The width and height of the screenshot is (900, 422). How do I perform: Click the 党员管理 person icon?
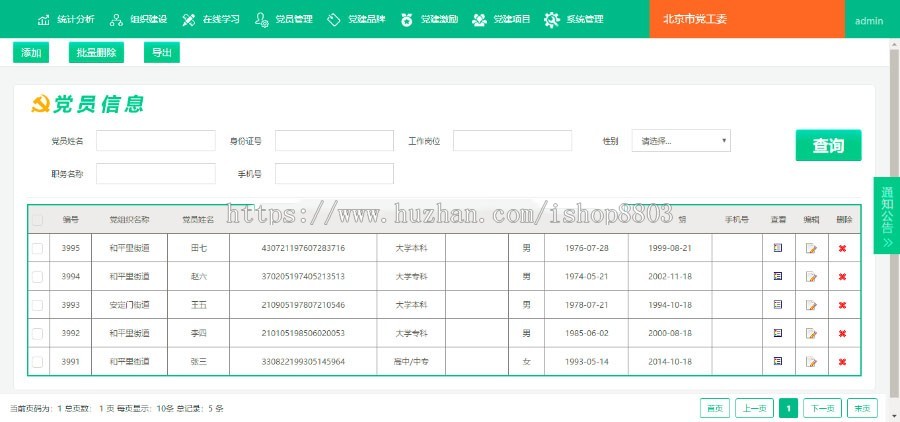(261, 20)
